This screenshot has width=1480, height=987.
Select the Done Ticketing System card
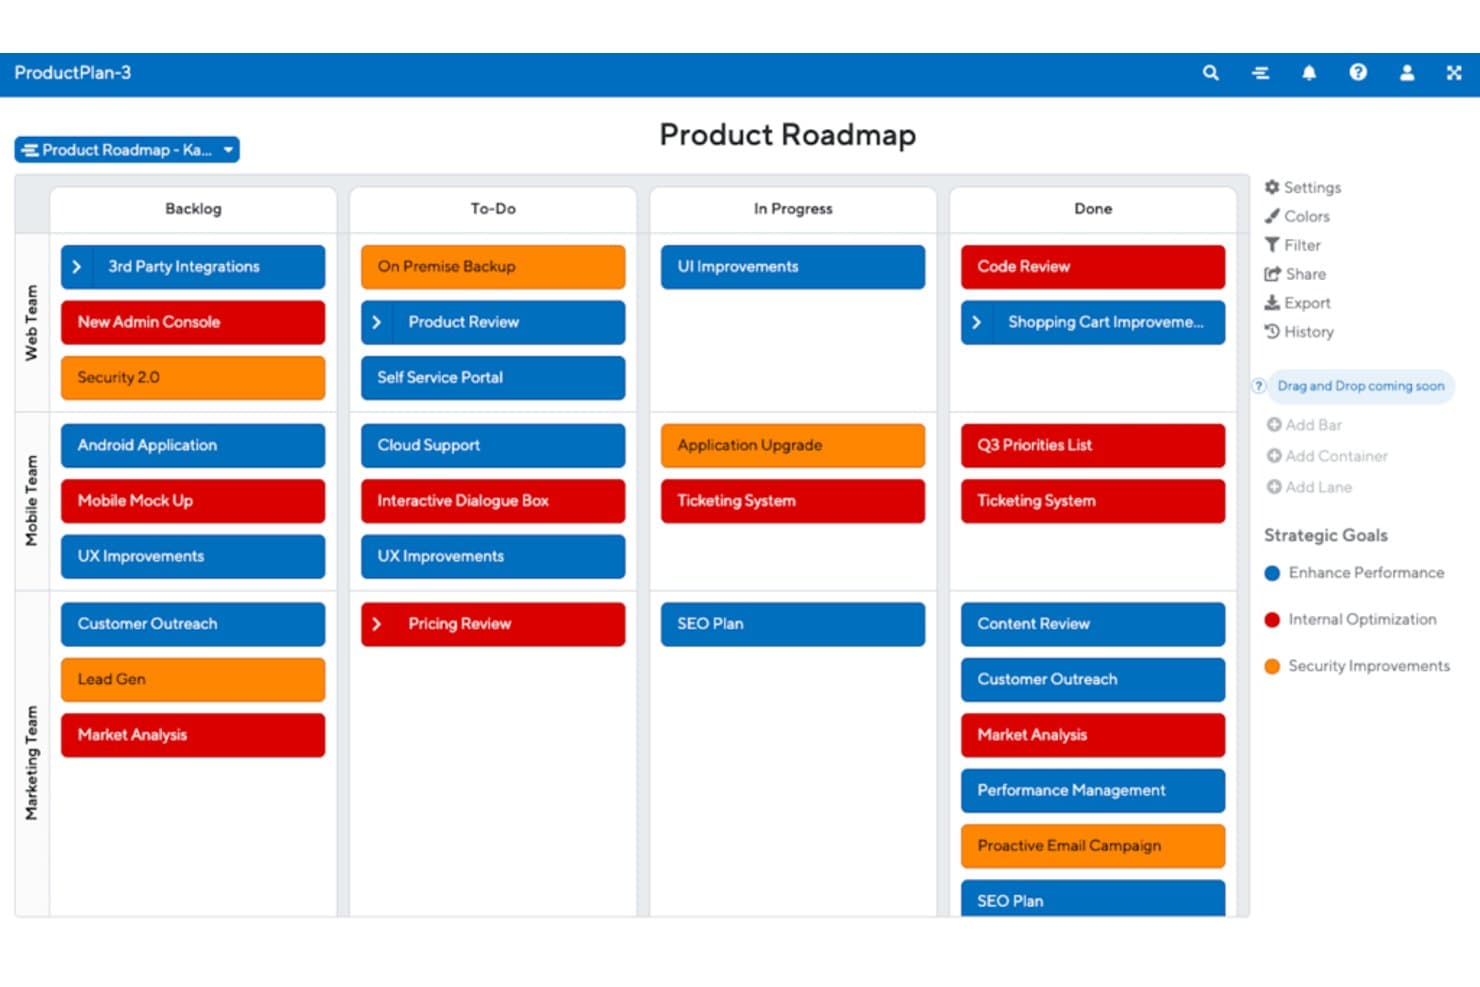click(1093, 501)
